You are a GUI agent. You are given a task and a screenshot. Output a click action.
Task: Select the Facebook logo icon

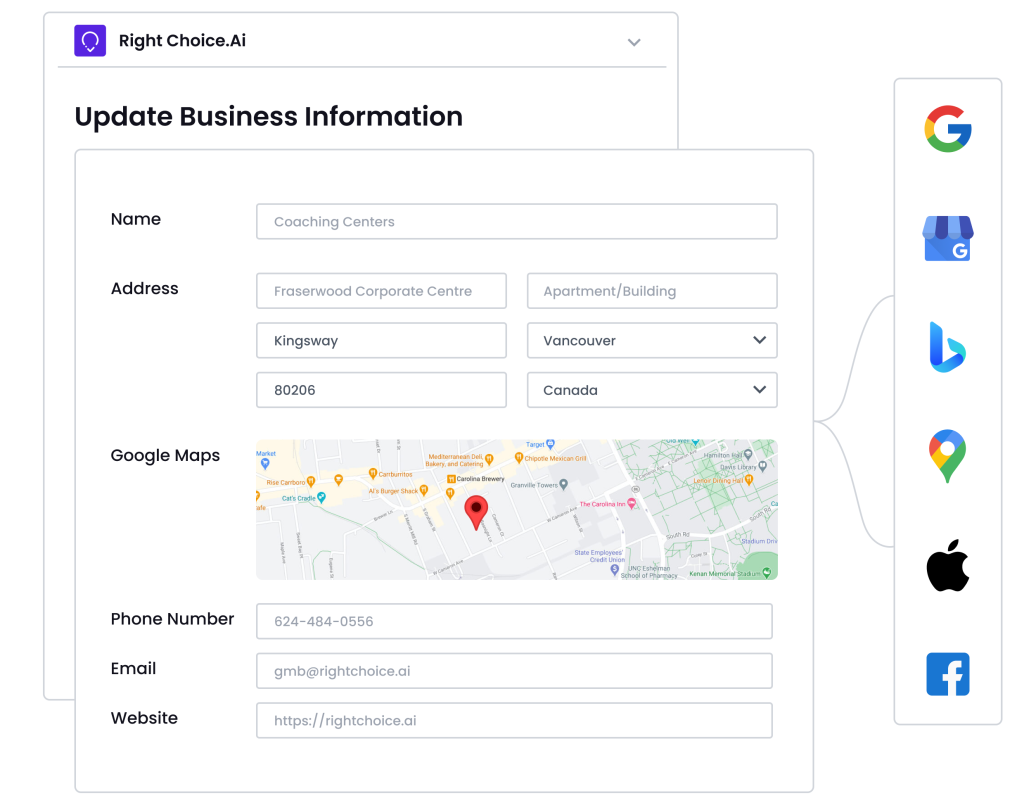click(948, 674)
